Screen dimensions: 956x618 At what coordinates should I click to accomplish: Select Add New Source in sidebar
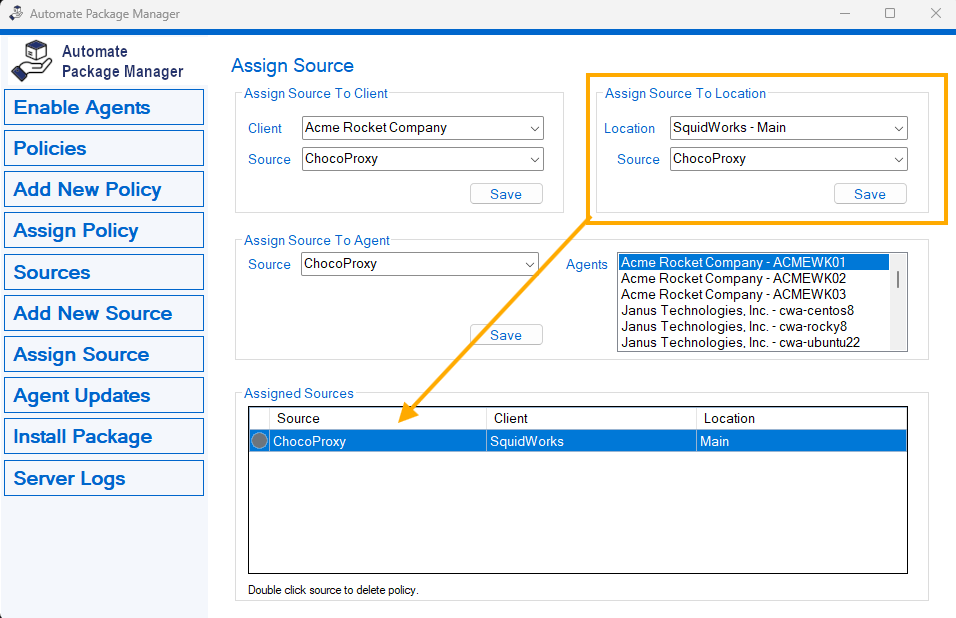tap(104, 313)
